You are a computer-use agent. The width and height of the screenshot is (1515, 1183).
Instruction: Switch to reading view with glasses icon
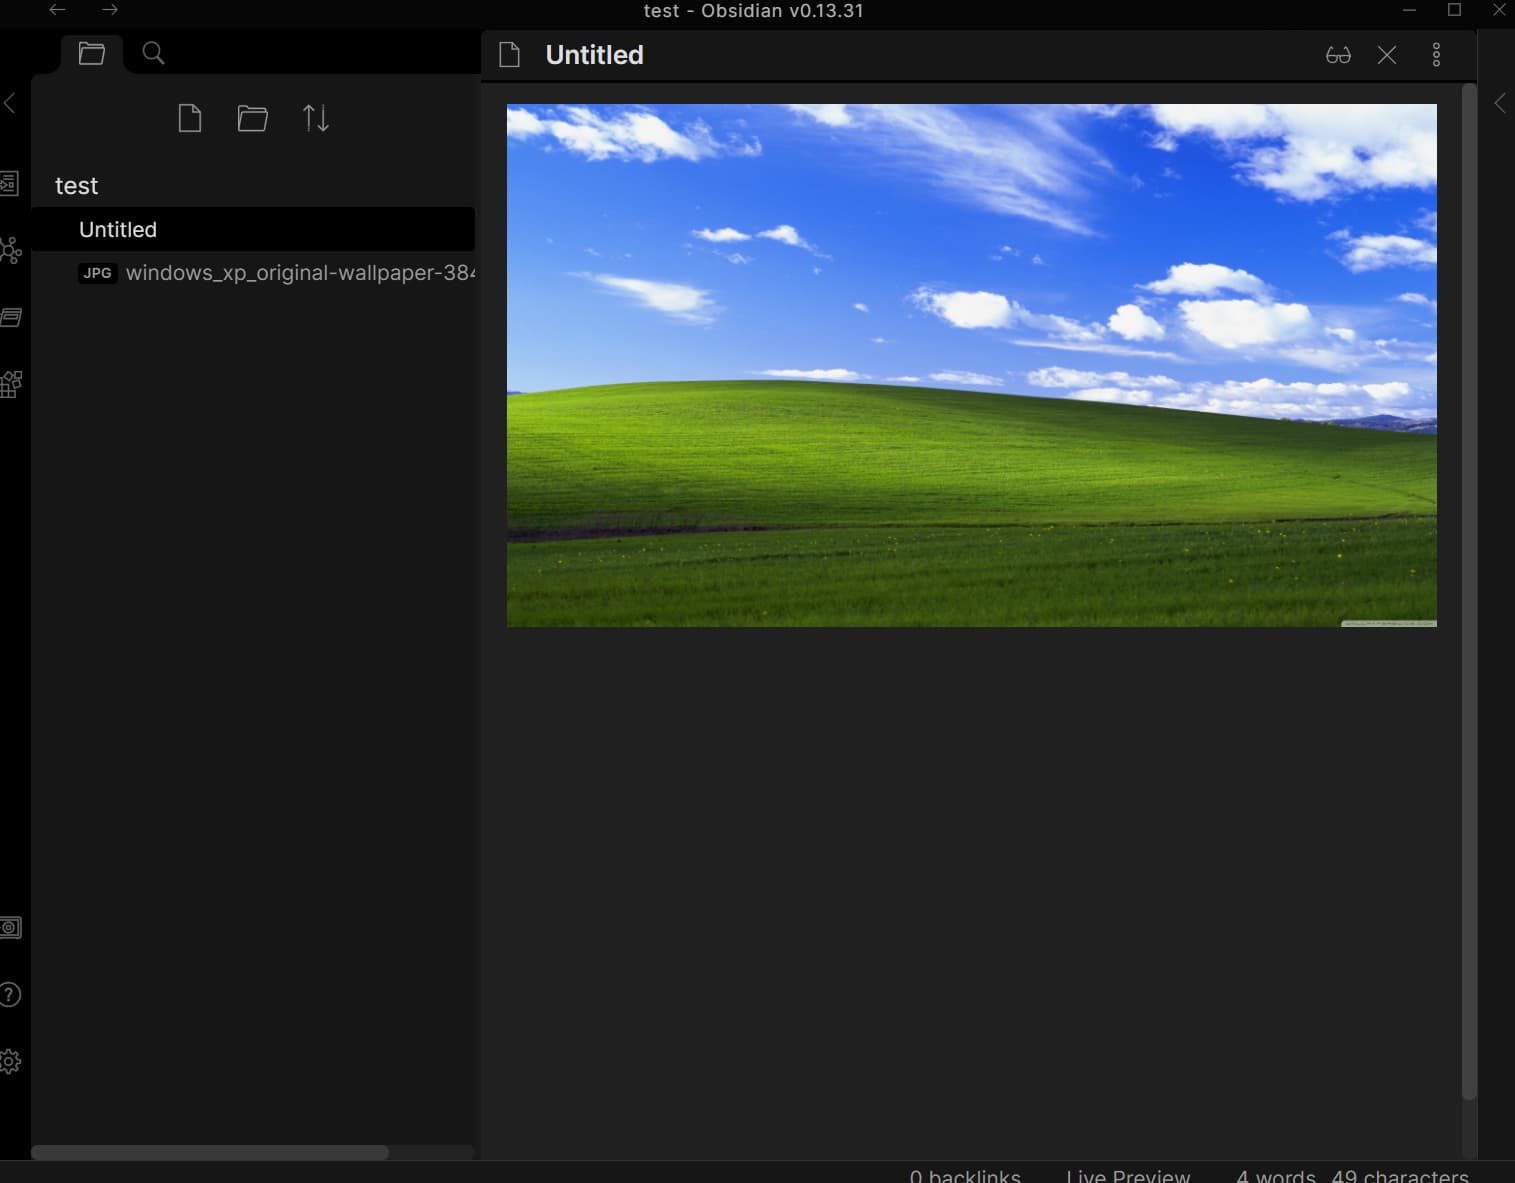click(1338, 55)
